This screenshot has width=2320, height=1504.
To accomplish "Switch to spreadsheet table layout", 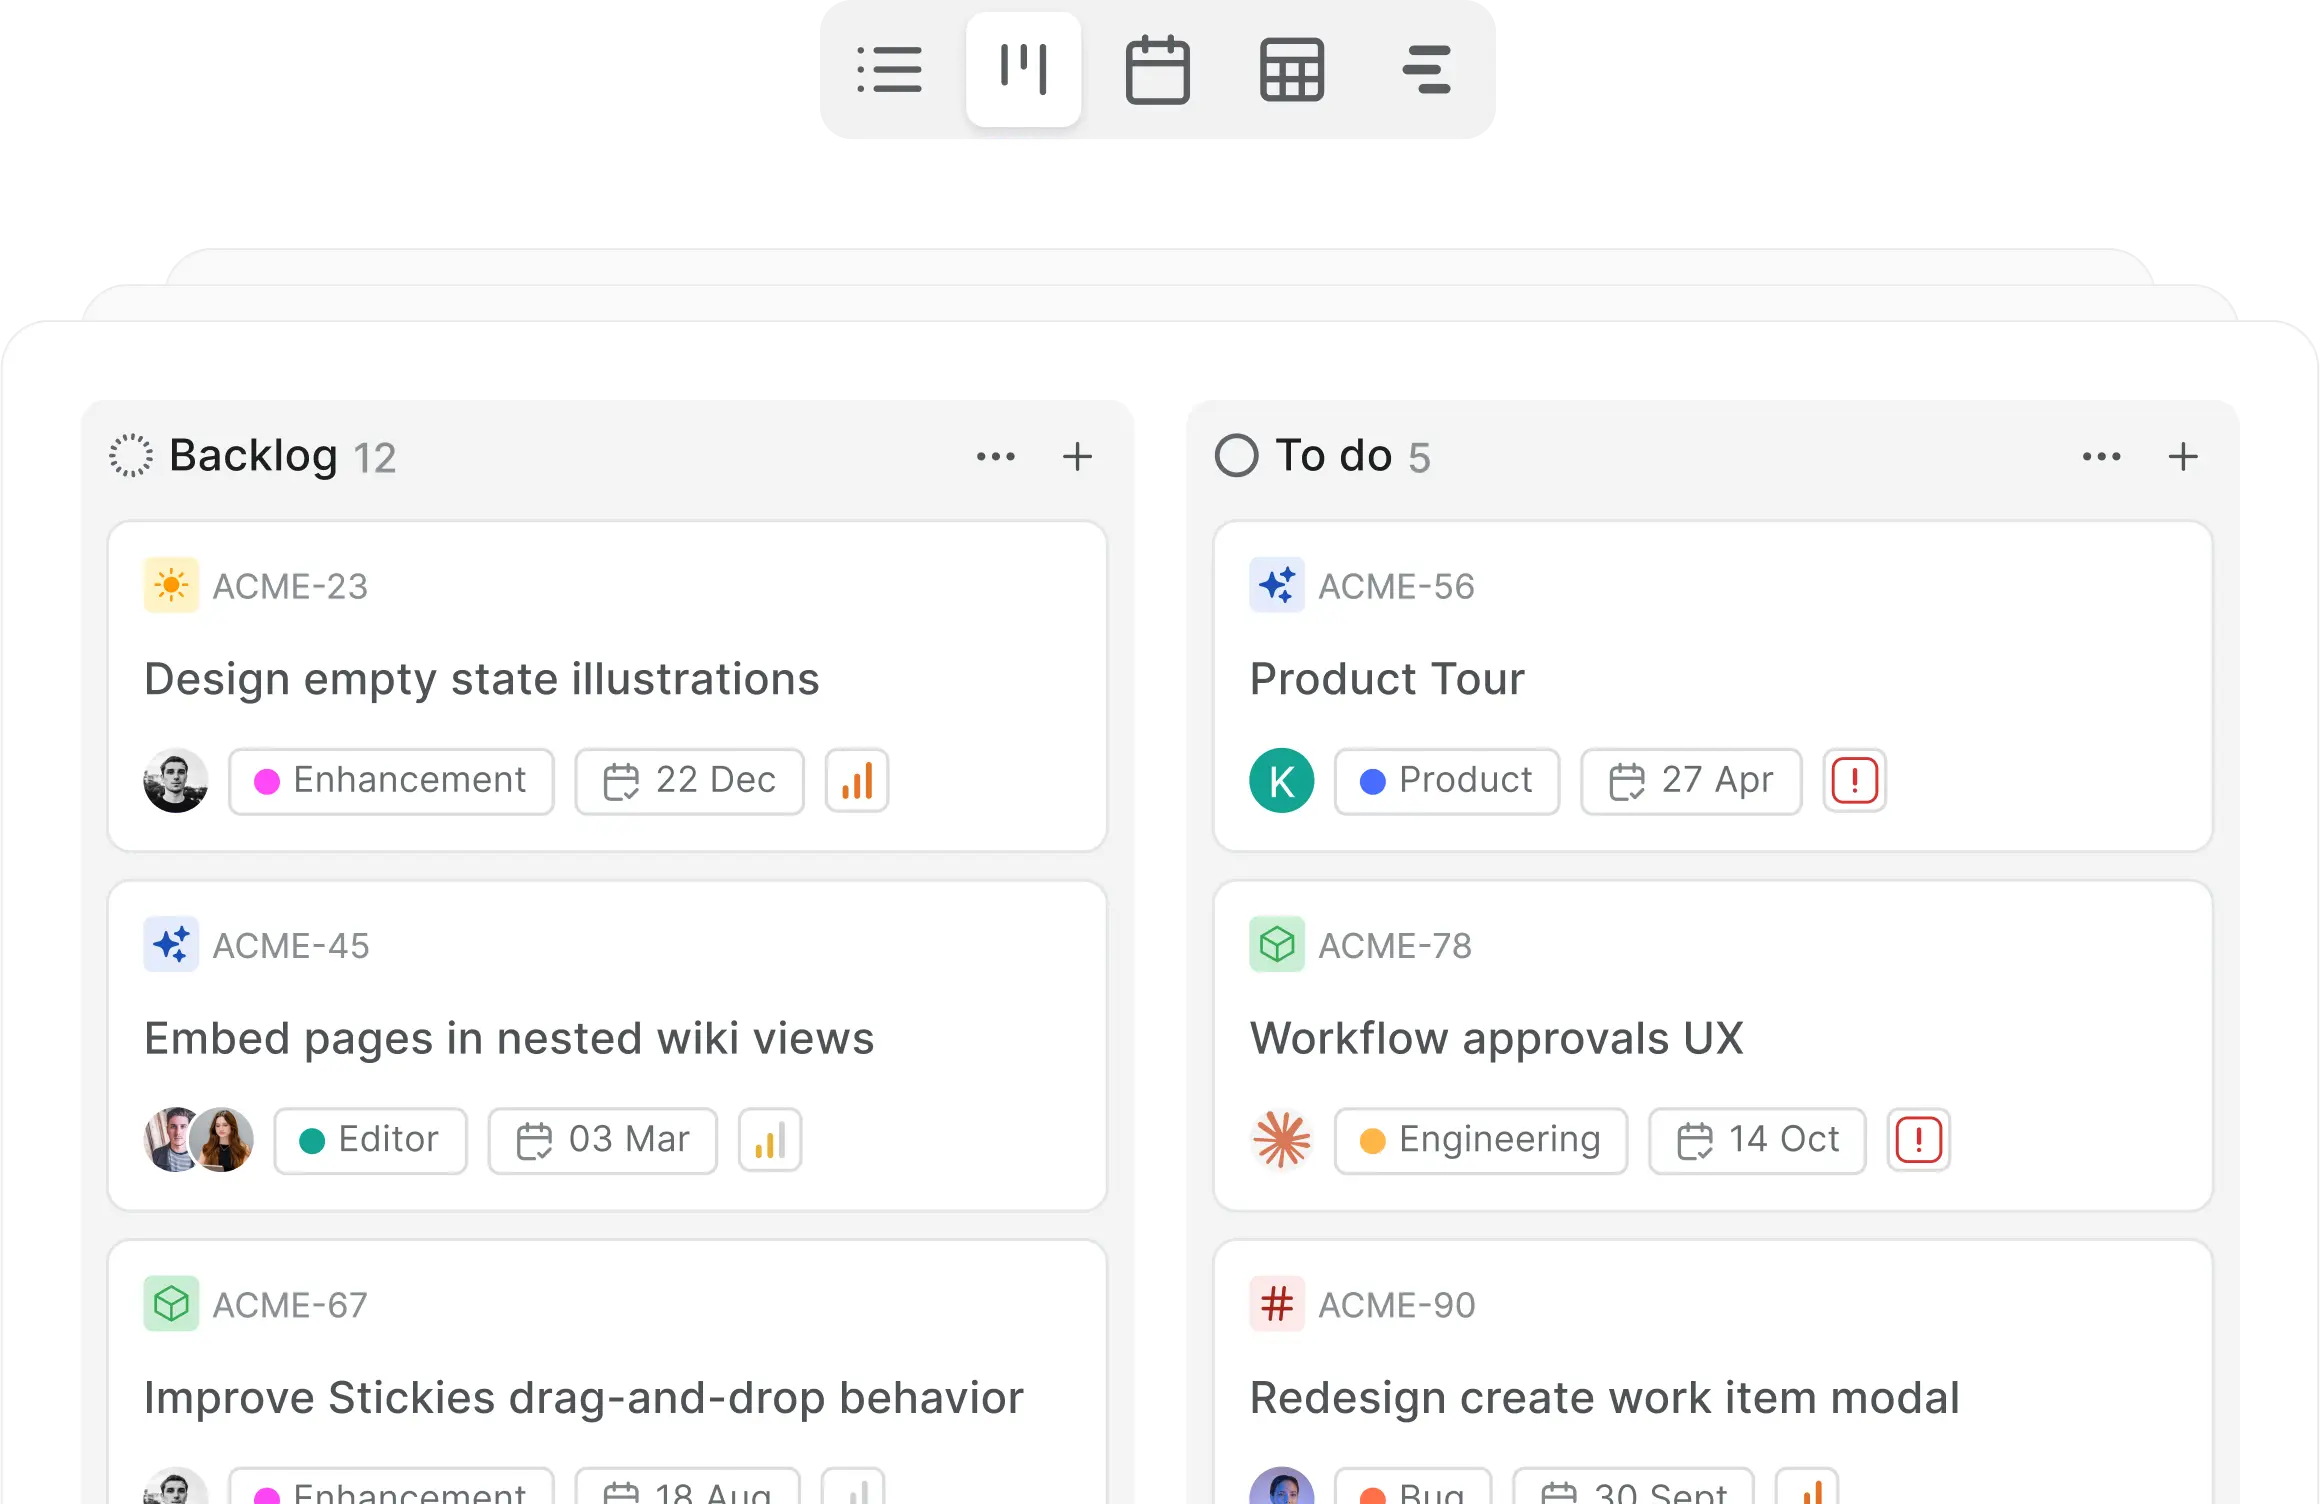I will point(1291,70).
